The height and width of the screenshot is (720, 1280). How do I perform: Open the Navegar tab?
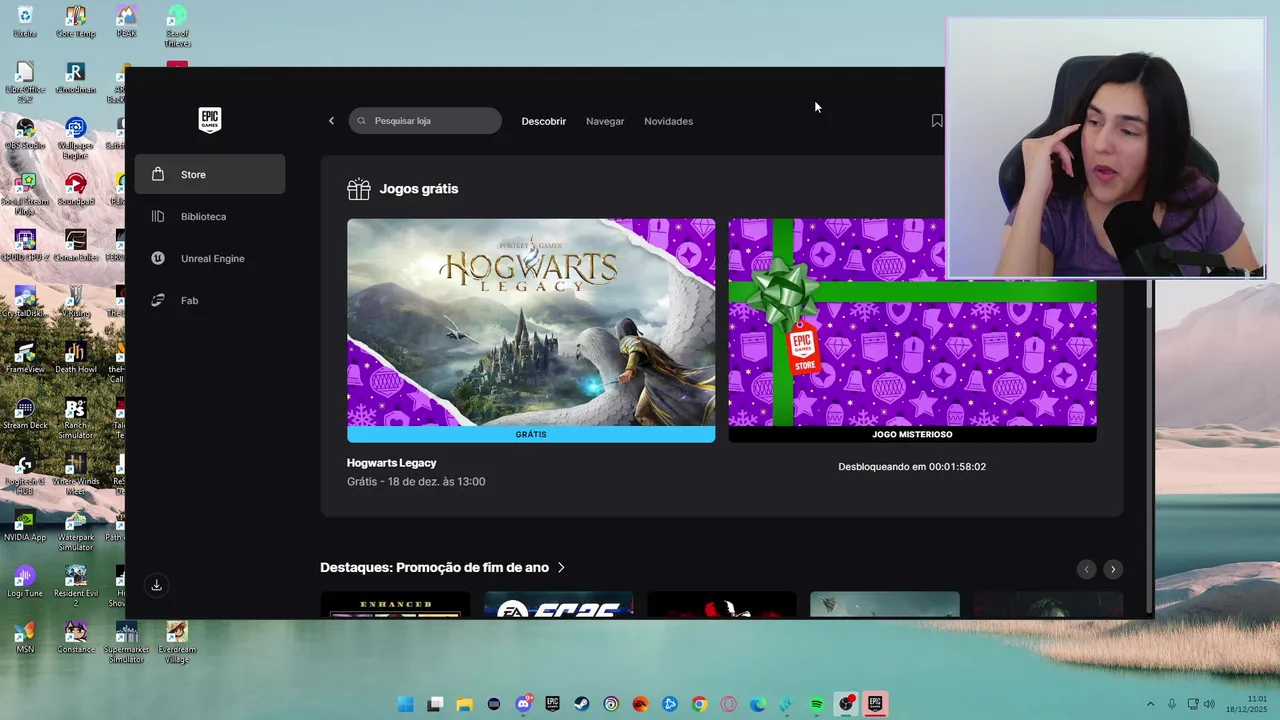point(605,121)
